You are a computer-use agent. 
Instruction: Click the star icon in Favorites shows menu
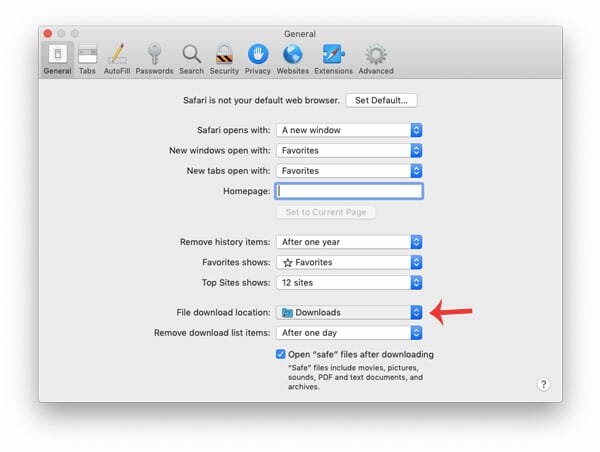pyautogui.click(x=288, y=263)
